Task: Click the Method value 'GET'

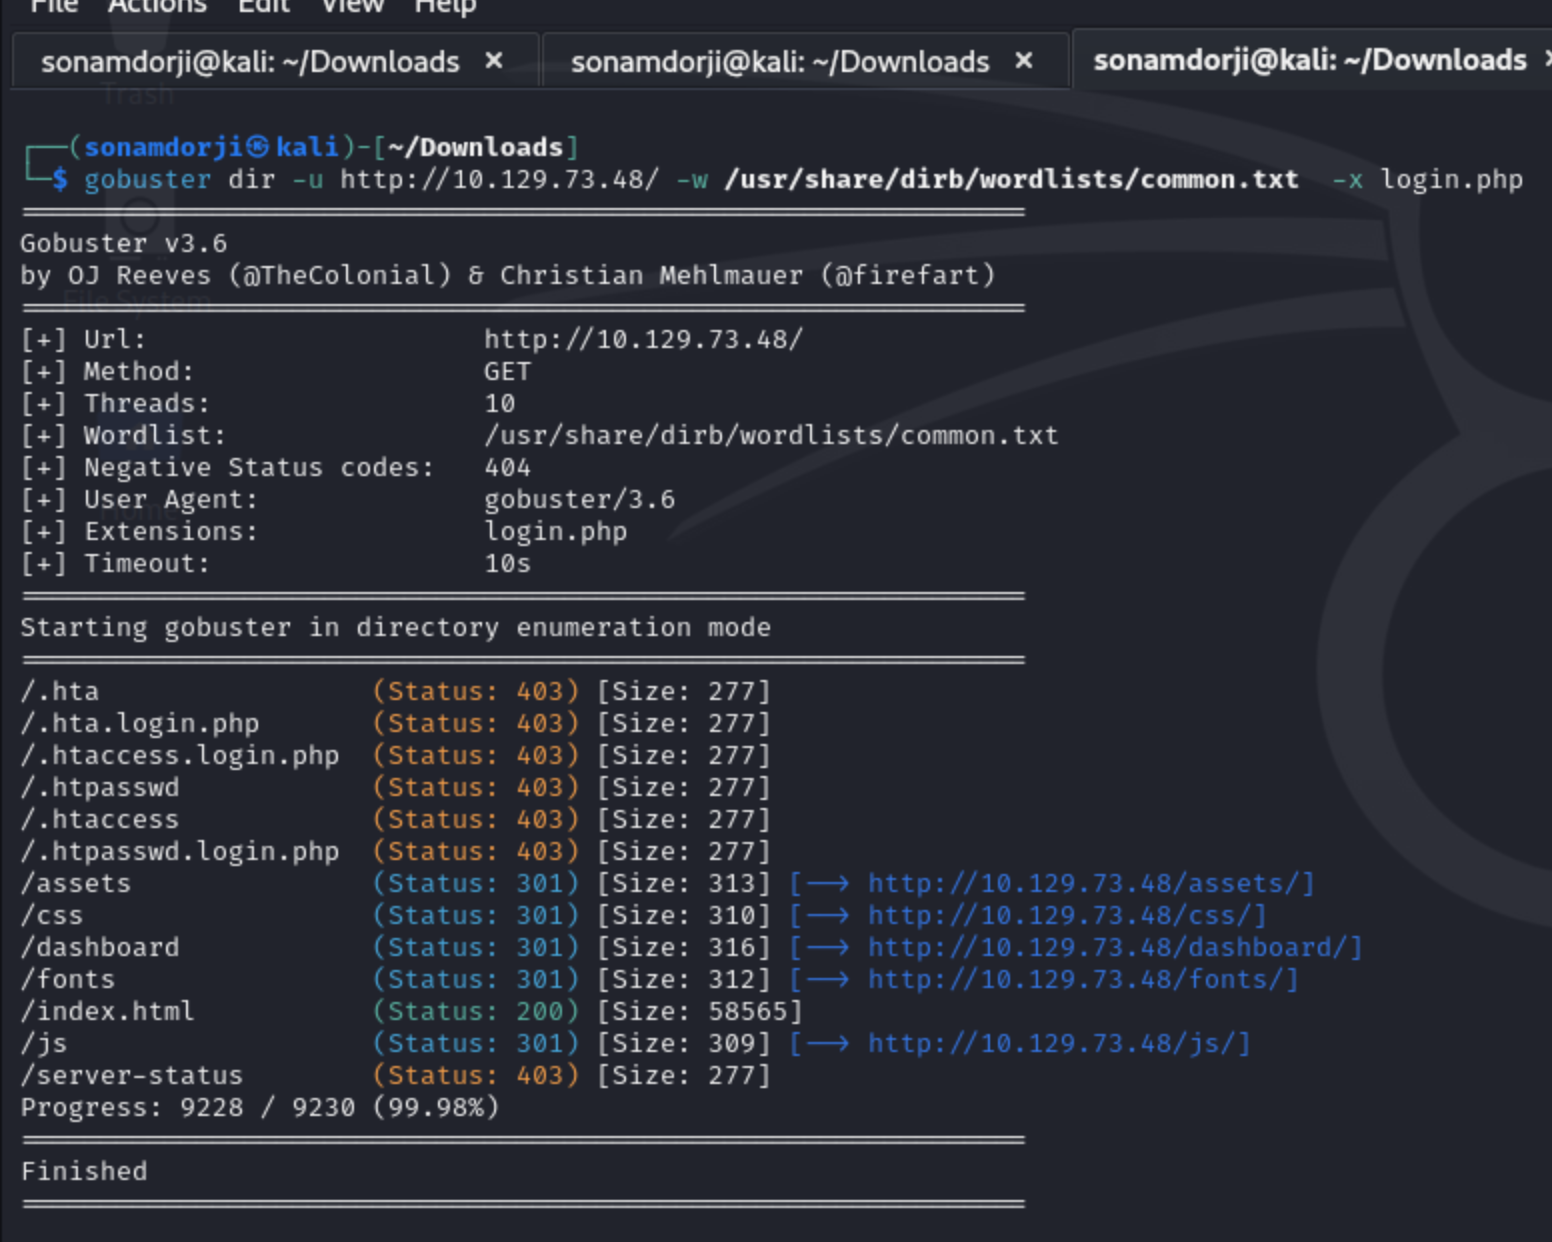Action: coord(507,372)
